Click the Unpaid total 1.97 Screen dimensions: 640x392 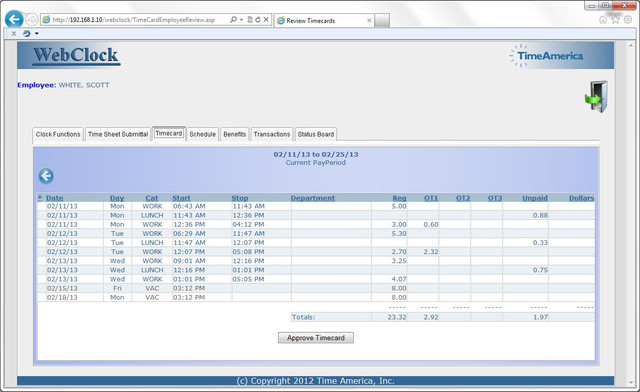pos(540,317)
